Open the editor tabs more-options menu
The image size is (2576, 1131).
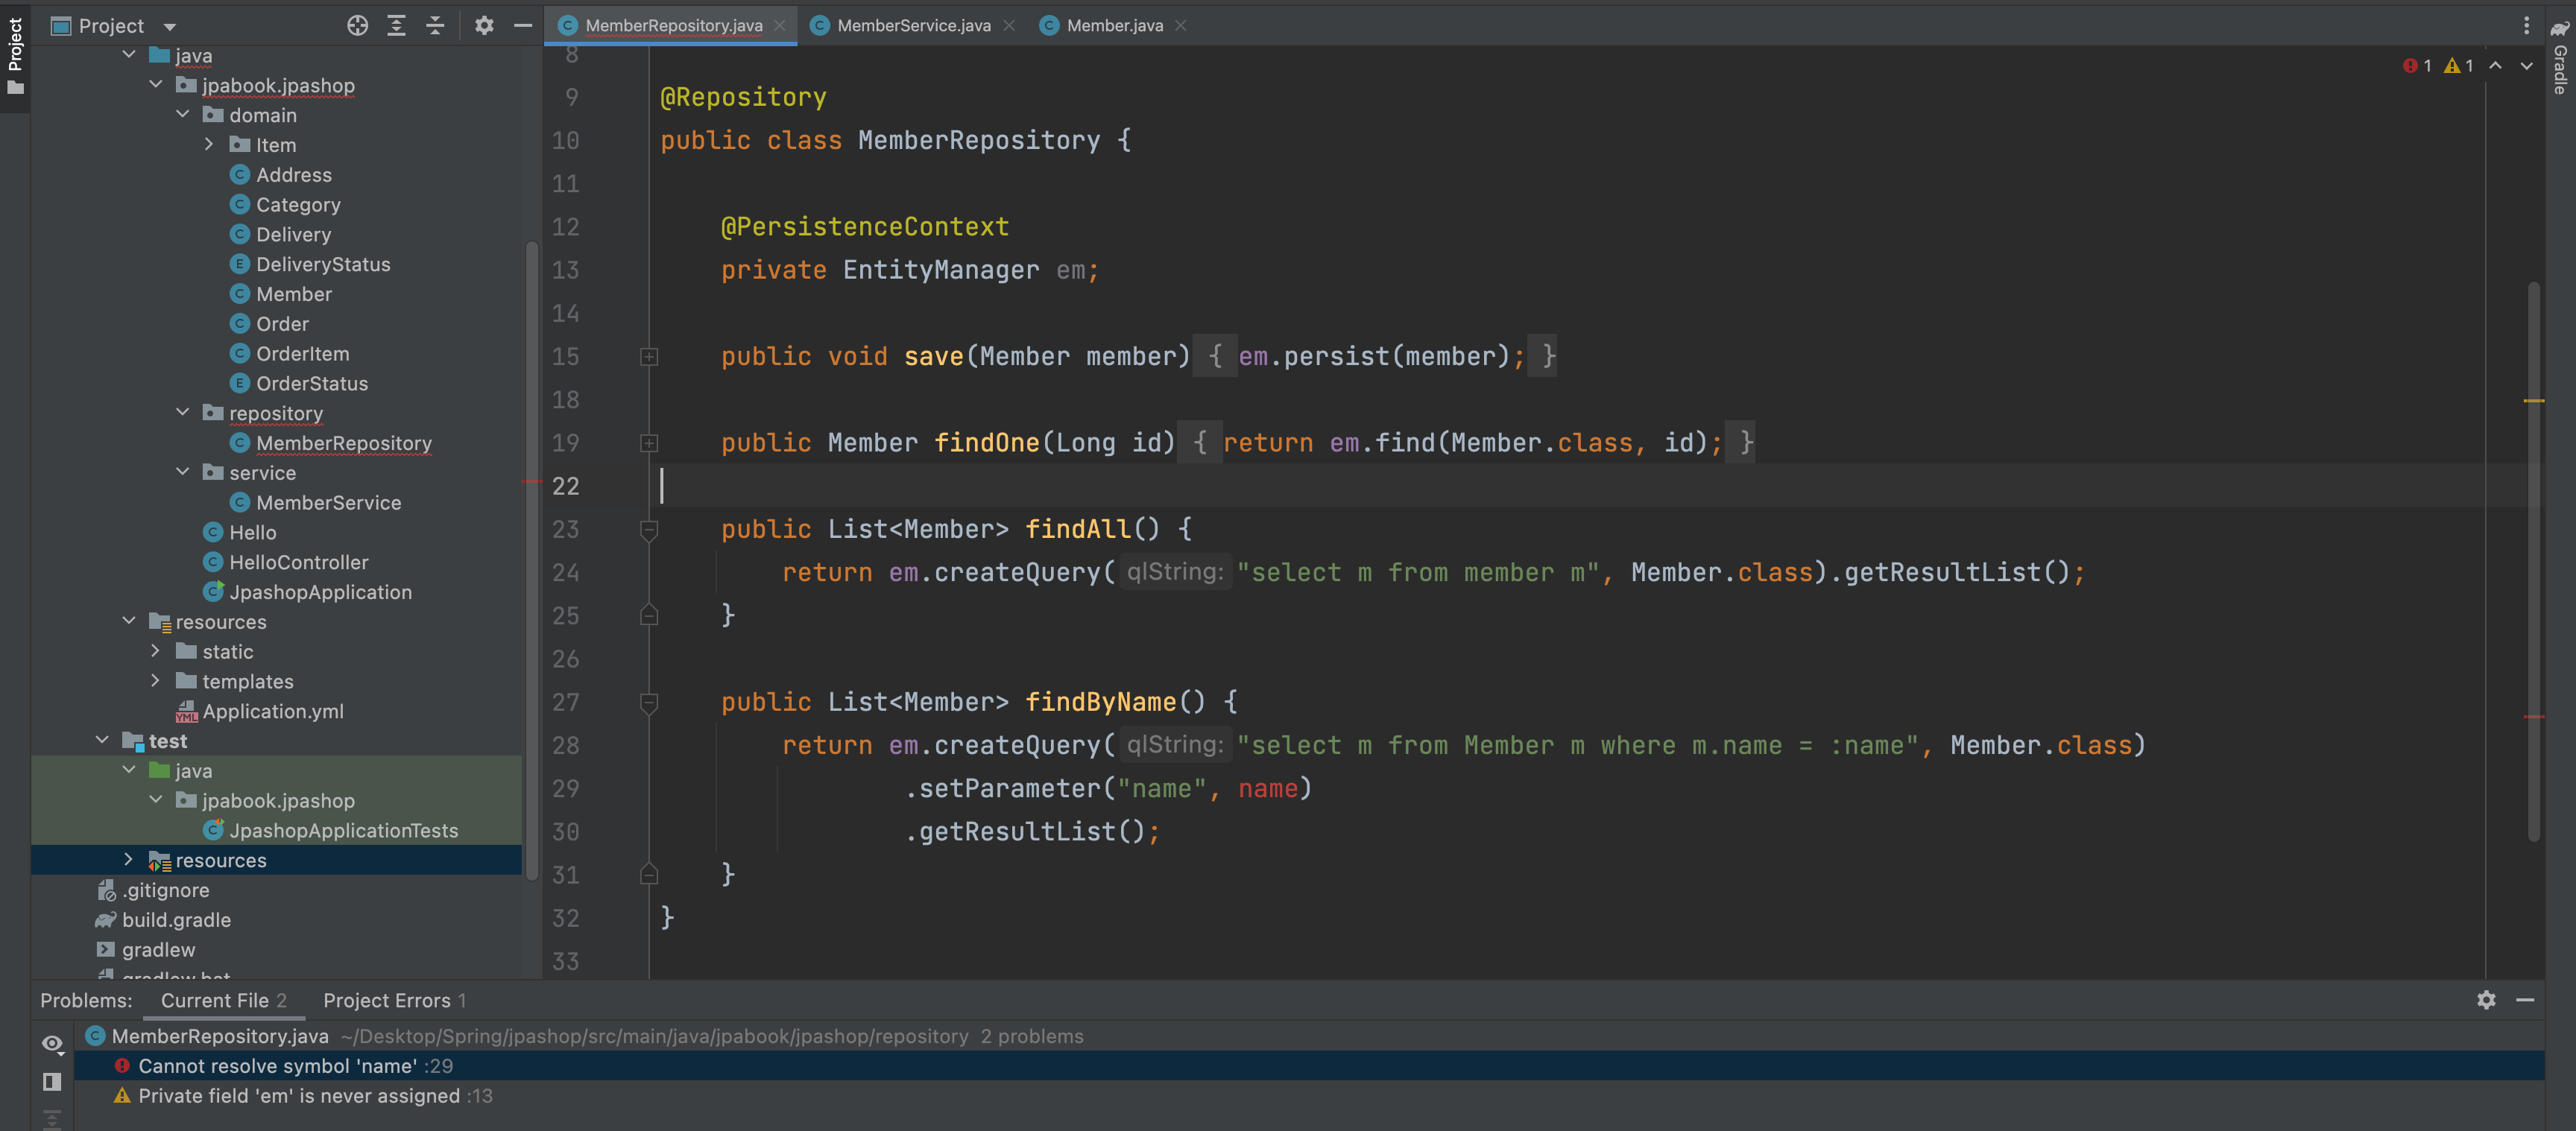pos(2526,26)
